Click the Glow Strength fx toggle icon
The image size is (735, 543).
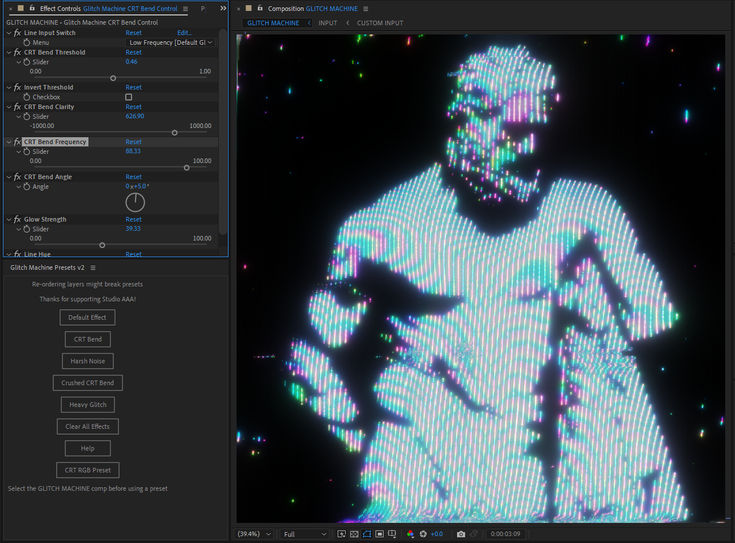(17, 219)
